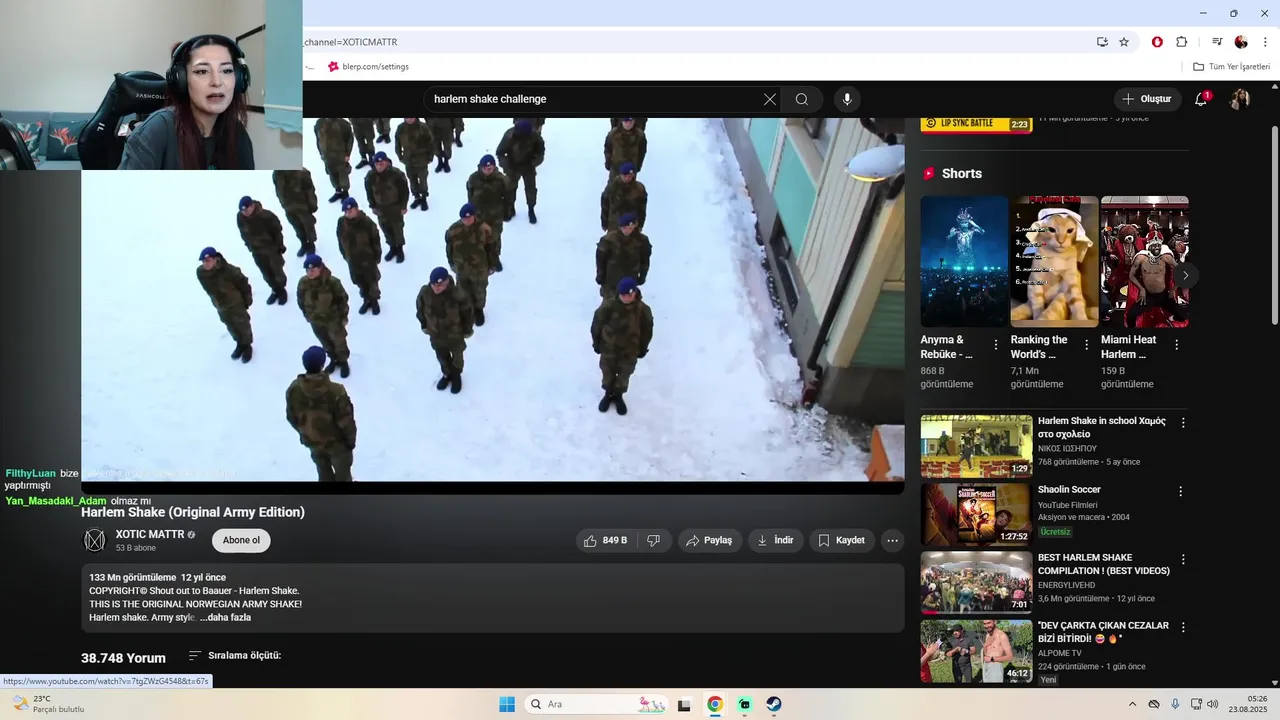Open Anyma & Rebüke short thumbnail
The height and width of the screenshot is (720, 1280).
coord(964,261)
